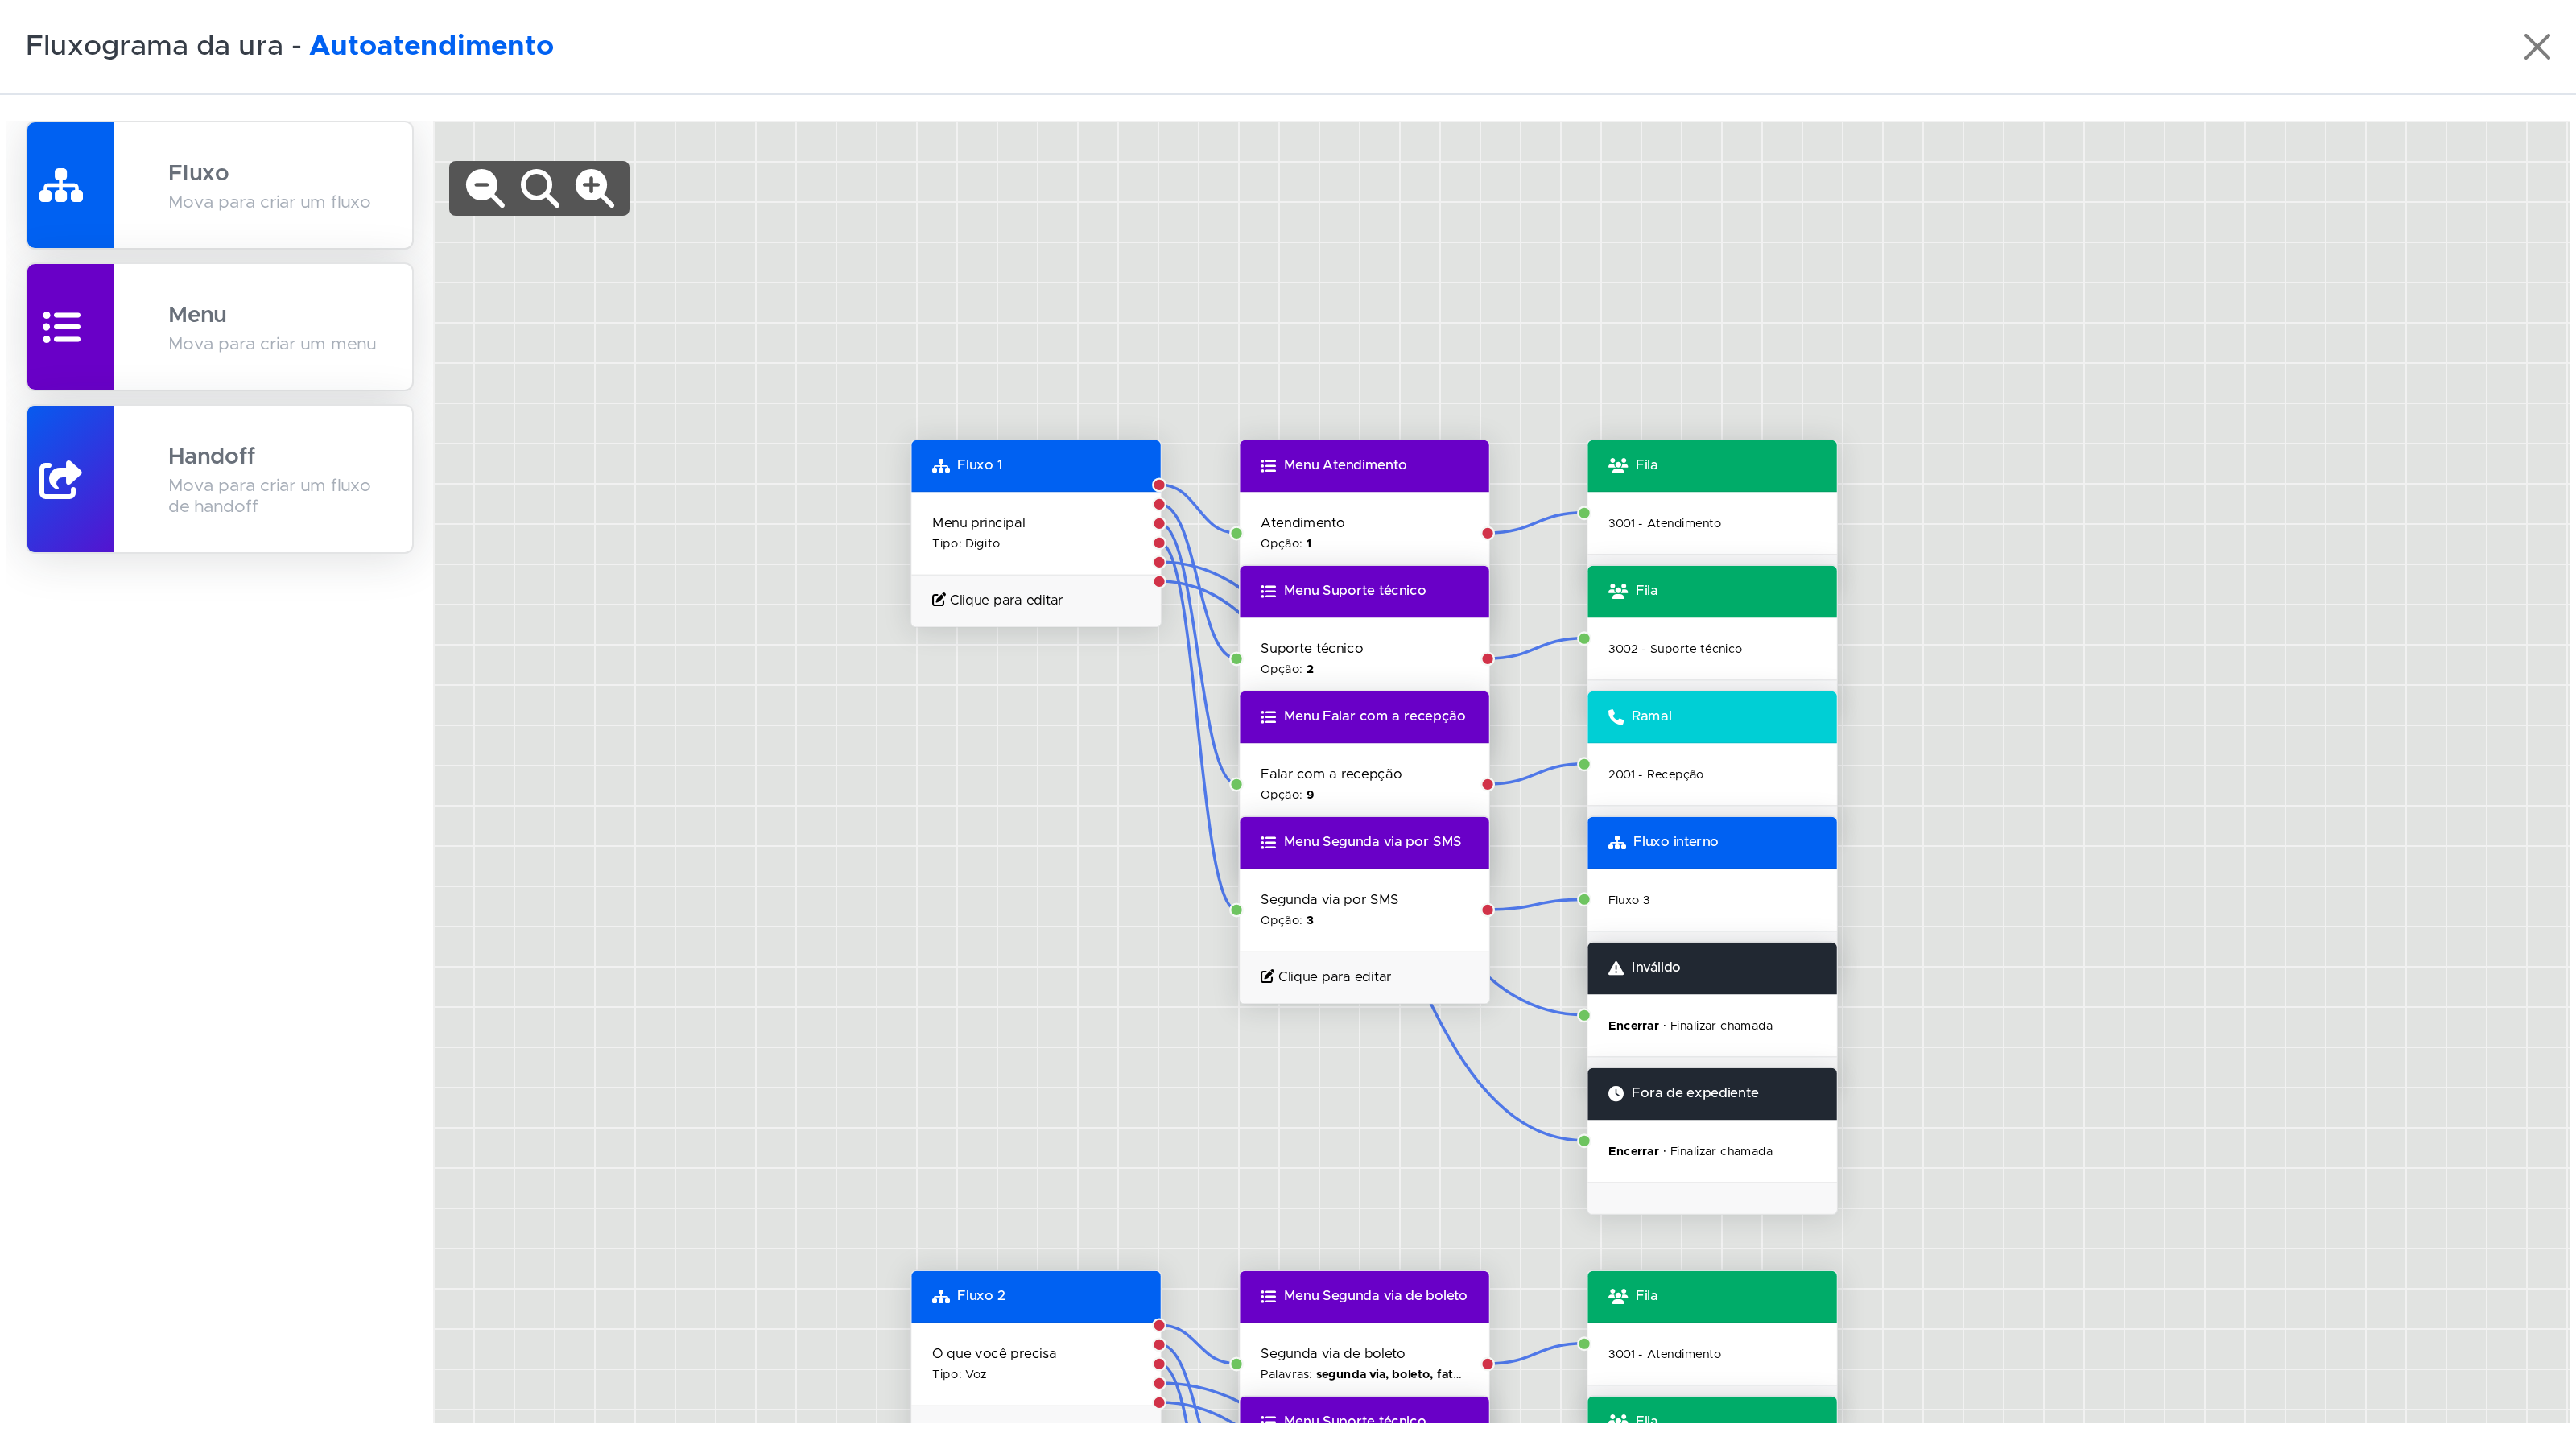The image size is (2576, 1449).
Task: Click the zoom out magnifier icon
Action: (485, 188)
